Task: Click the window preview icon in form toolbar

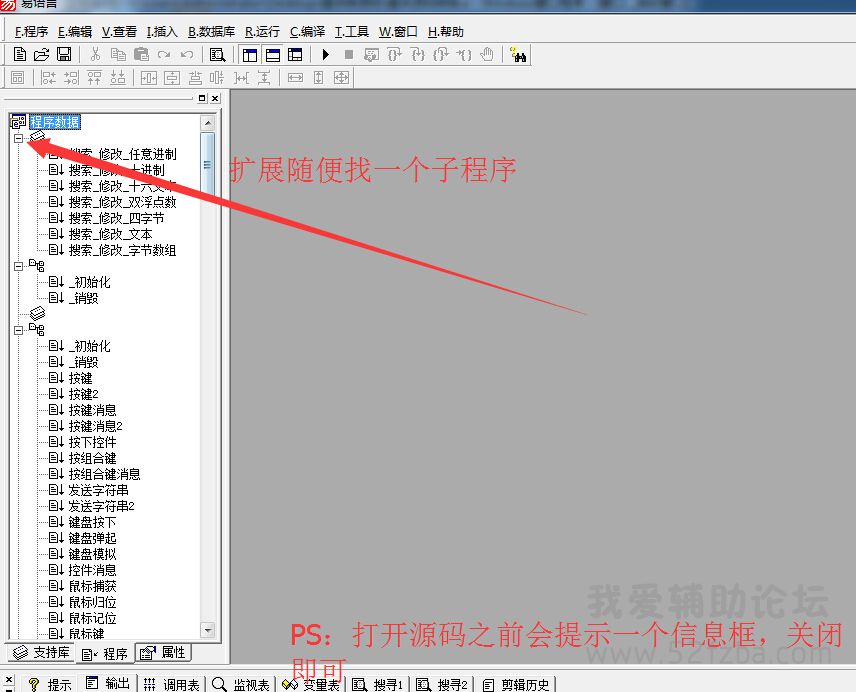Action: click(17, 77)
